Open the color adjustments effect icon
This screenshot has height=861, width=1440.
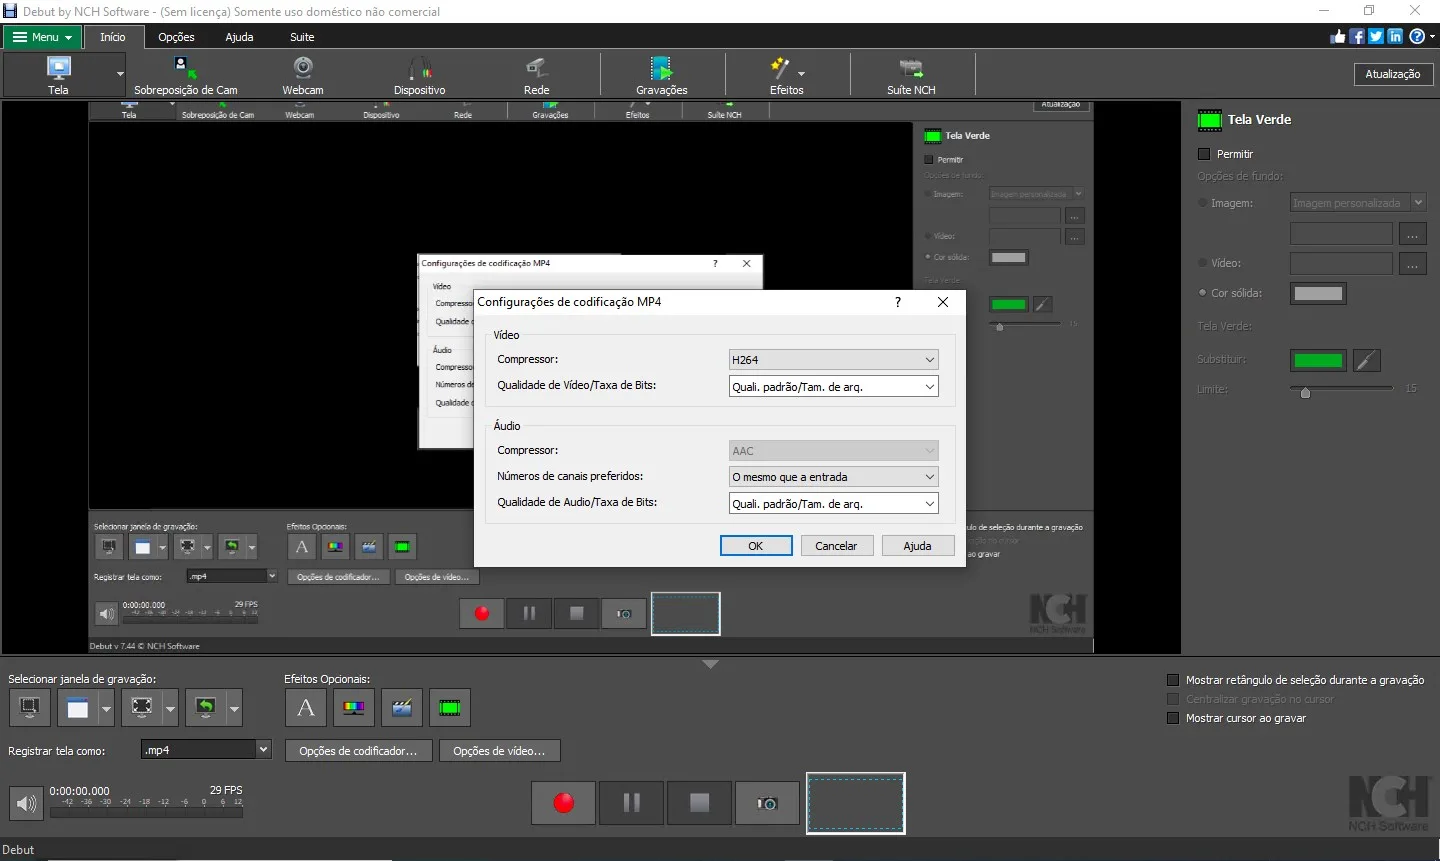point(354,708)
